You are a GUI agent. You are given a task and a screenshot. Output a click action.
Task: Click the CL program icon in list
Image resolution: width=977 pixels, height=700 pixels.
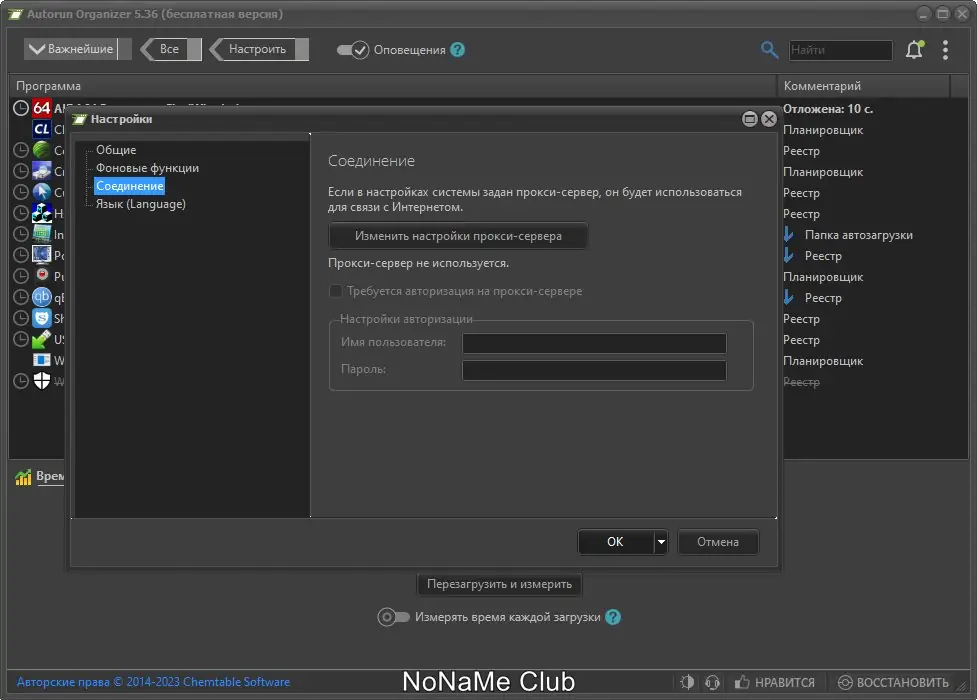(x=42, y=129)
